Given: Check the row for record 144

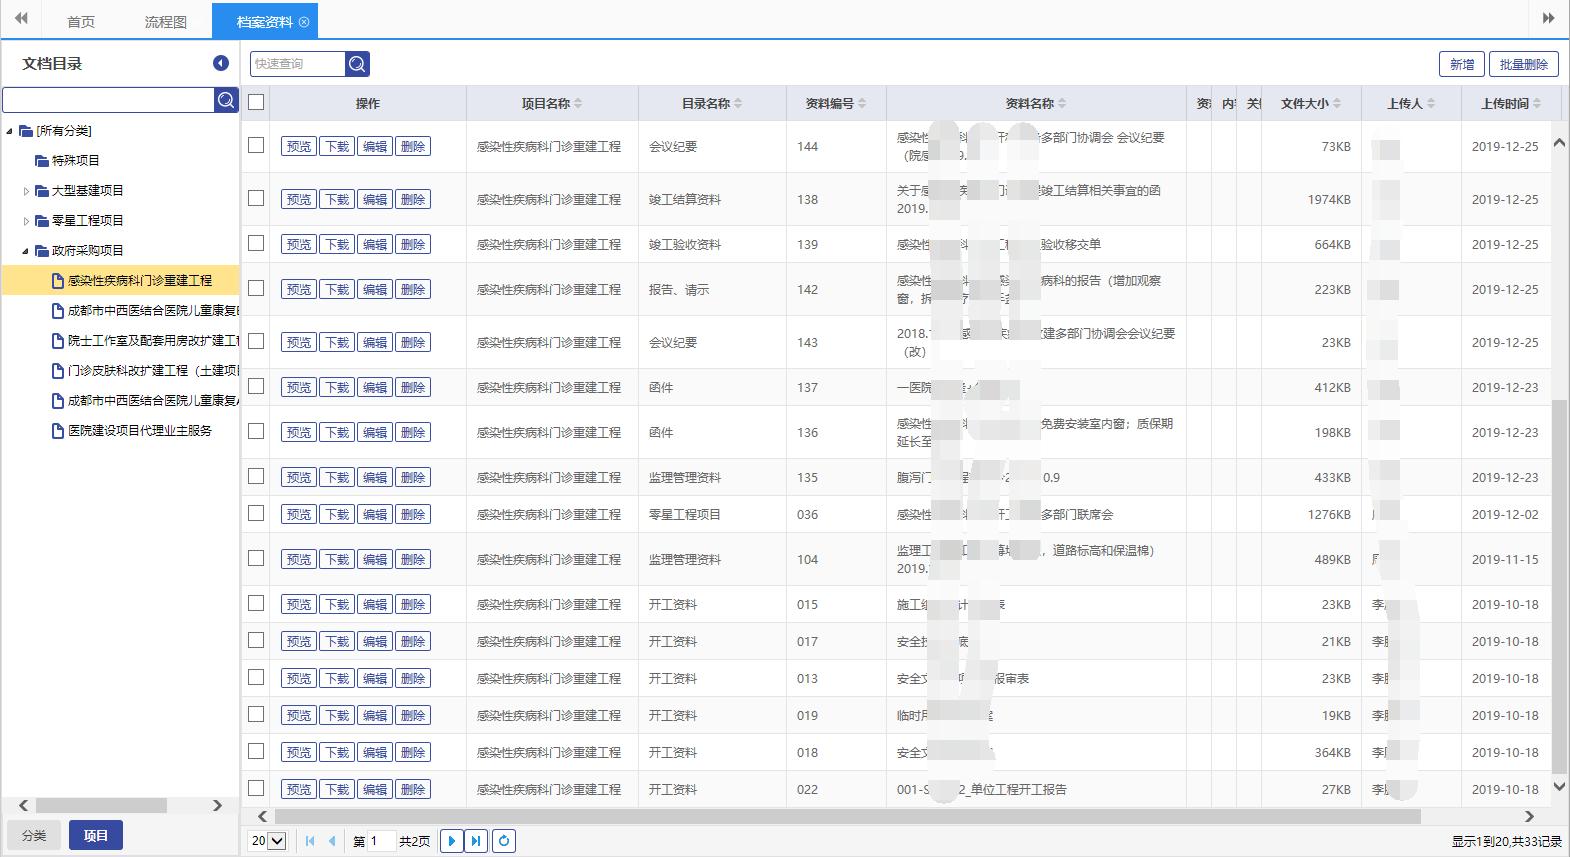Looking at the screenshot, I should 256,145.
